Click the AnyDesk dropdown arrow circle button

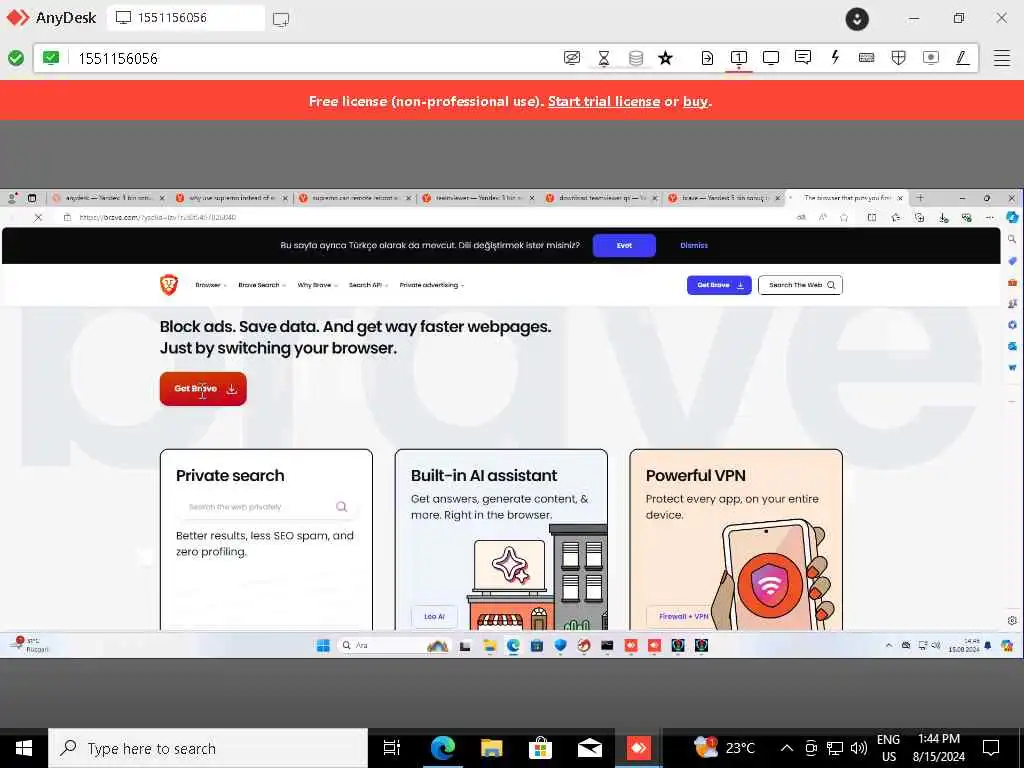coord(857,19)
